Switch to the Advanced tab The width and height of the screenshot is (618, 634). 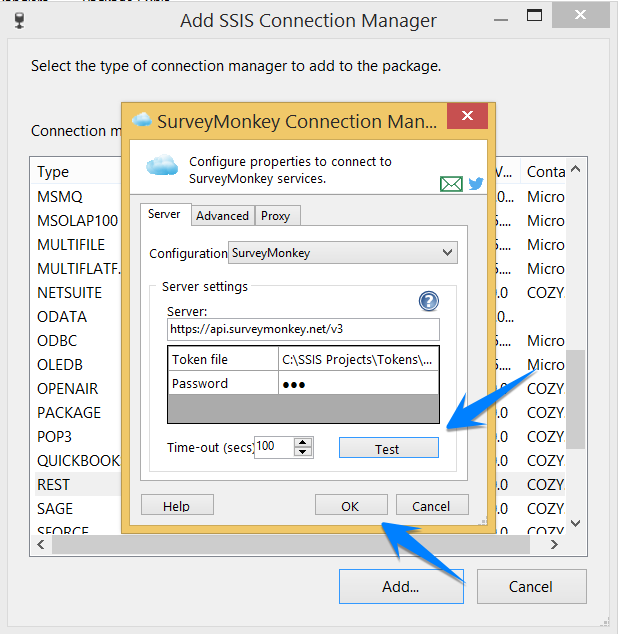[222, 216]
